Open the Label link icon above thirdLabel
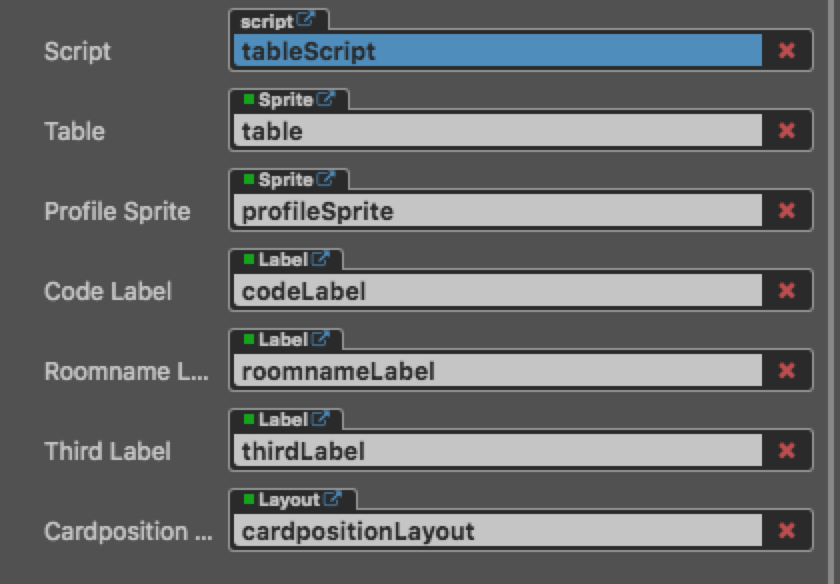This screenshot has width=840, height=584. click(320, 420)
